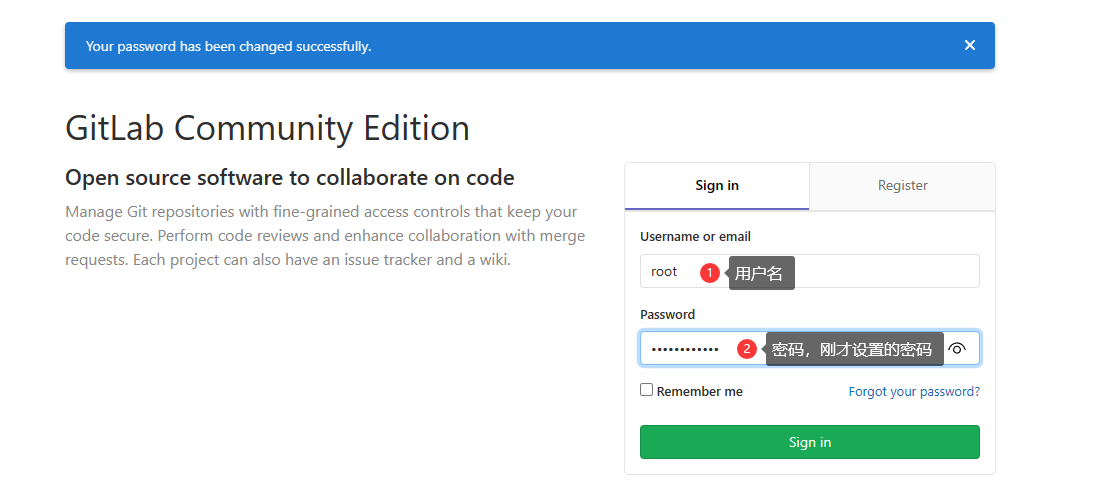This screenshot has height=499, width=1095.
Task: Open the Forgot your password link
Action: coord(914,392)
